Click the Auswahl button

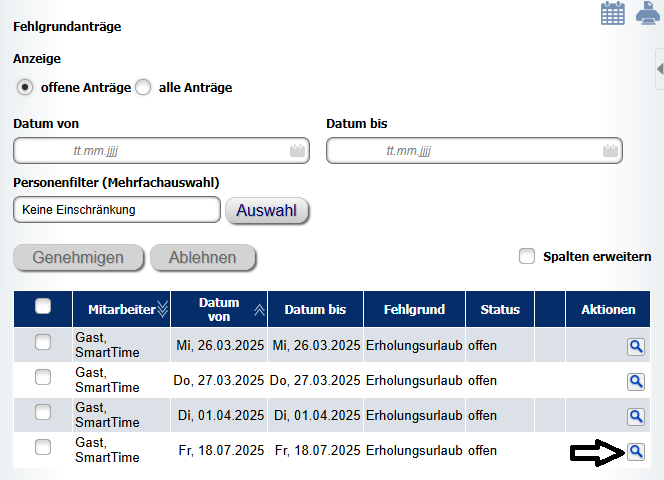[x=267, y=211]
